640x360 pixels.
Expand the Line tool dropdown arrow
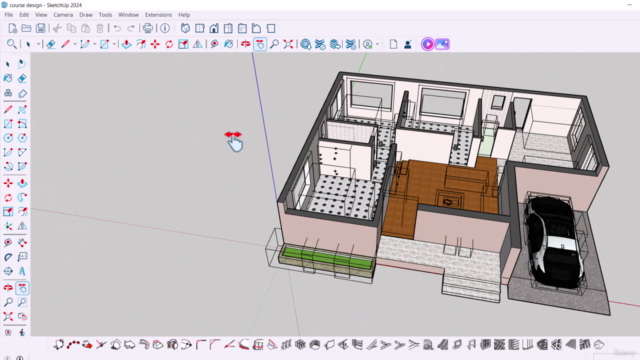point(75,44)
